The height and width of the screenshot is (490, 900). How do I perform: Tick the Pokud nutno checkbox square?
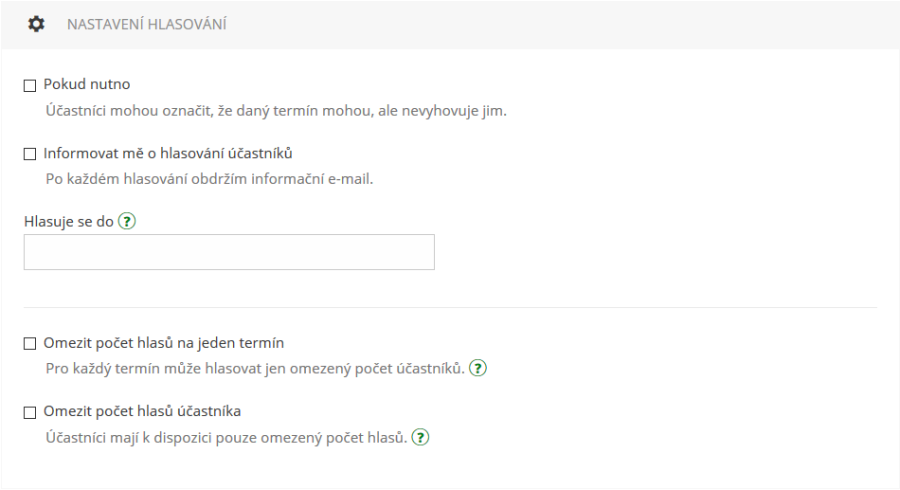[x=30, y=85]
